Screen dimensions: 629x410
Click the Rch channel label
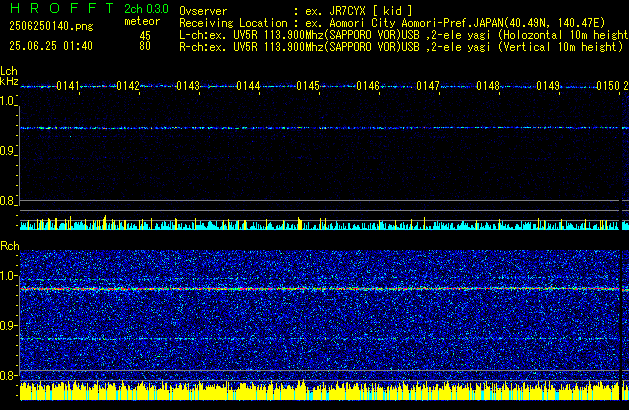point(10,246)
